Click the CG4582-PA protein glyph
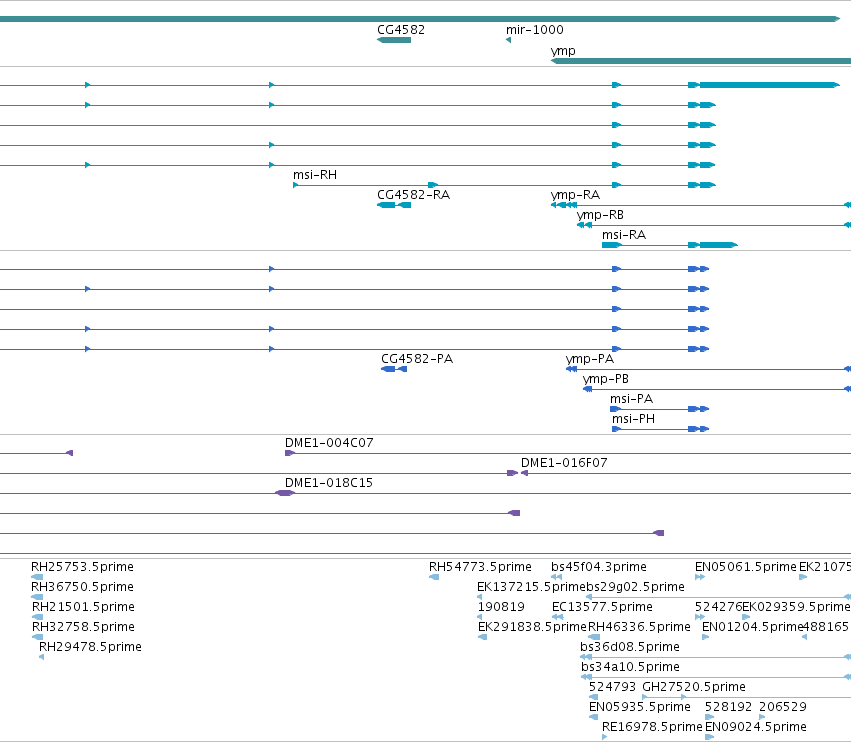Screen dimensions: 851x742 [394, 369]
